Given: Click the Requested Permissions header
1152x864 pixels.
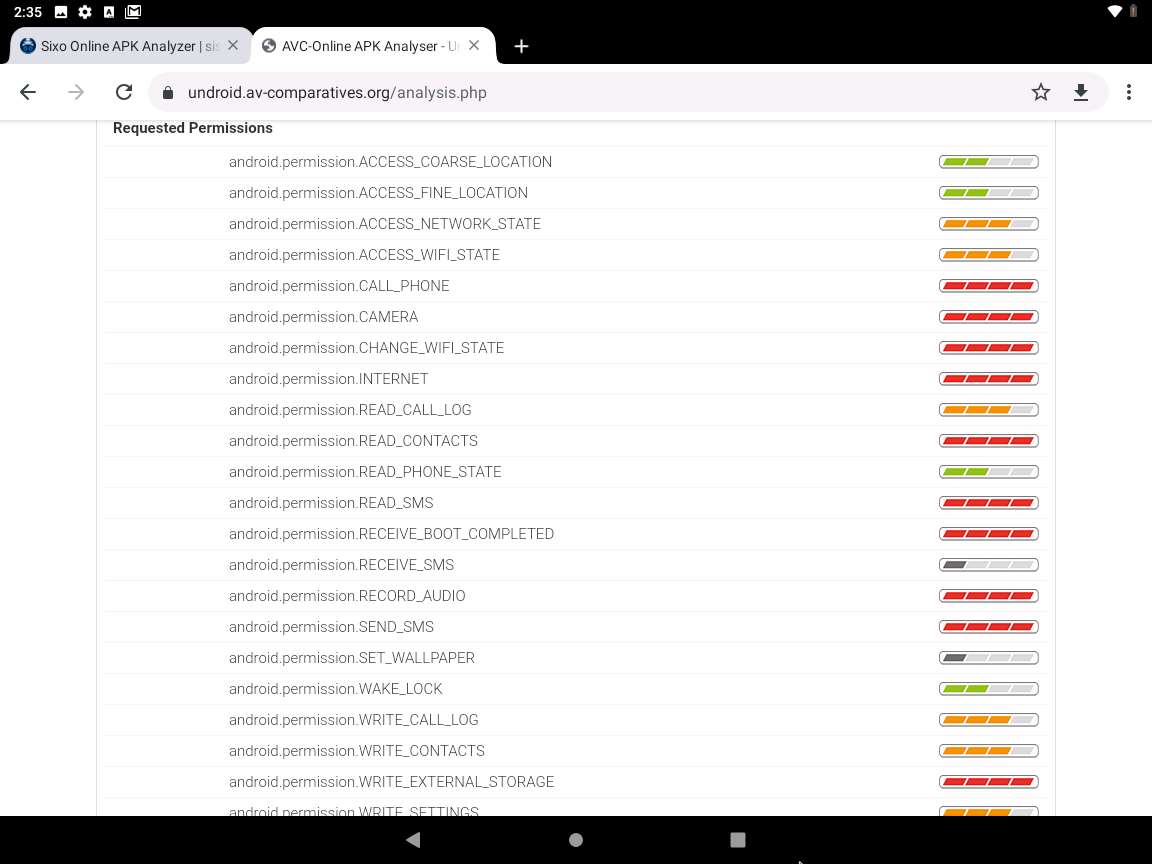Looking at the screenshot, I should pyautogui.click(x=192, y=128).
